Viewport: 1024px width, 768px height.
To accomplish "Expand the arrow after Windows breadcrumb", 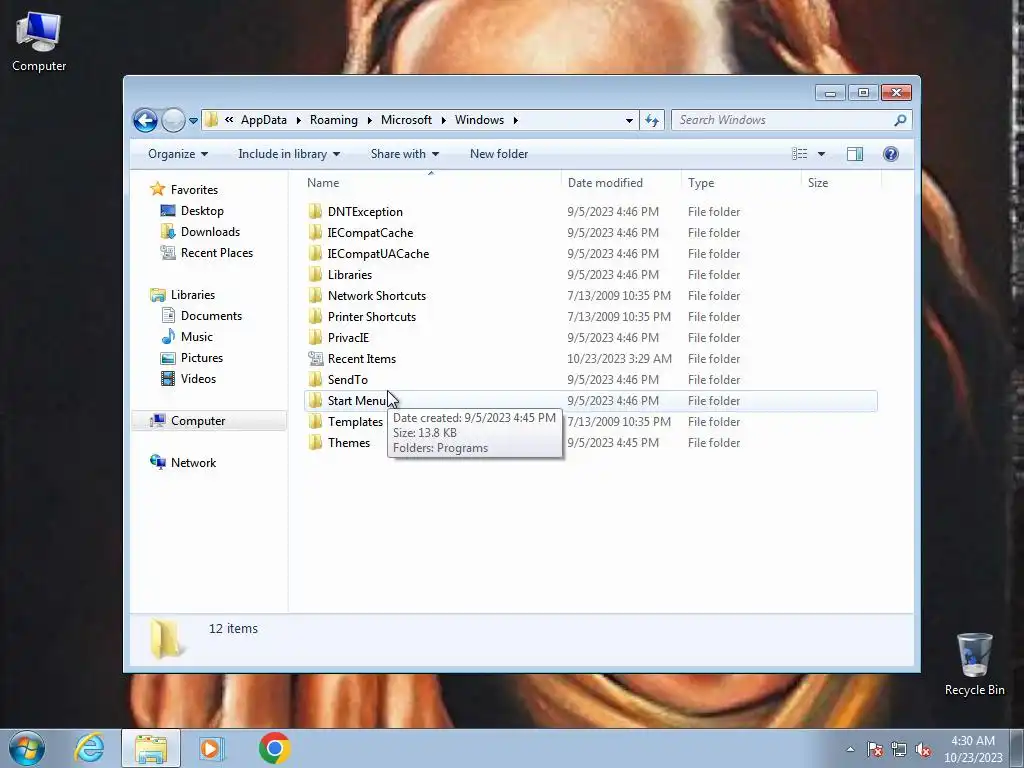I will click(515, 120).
